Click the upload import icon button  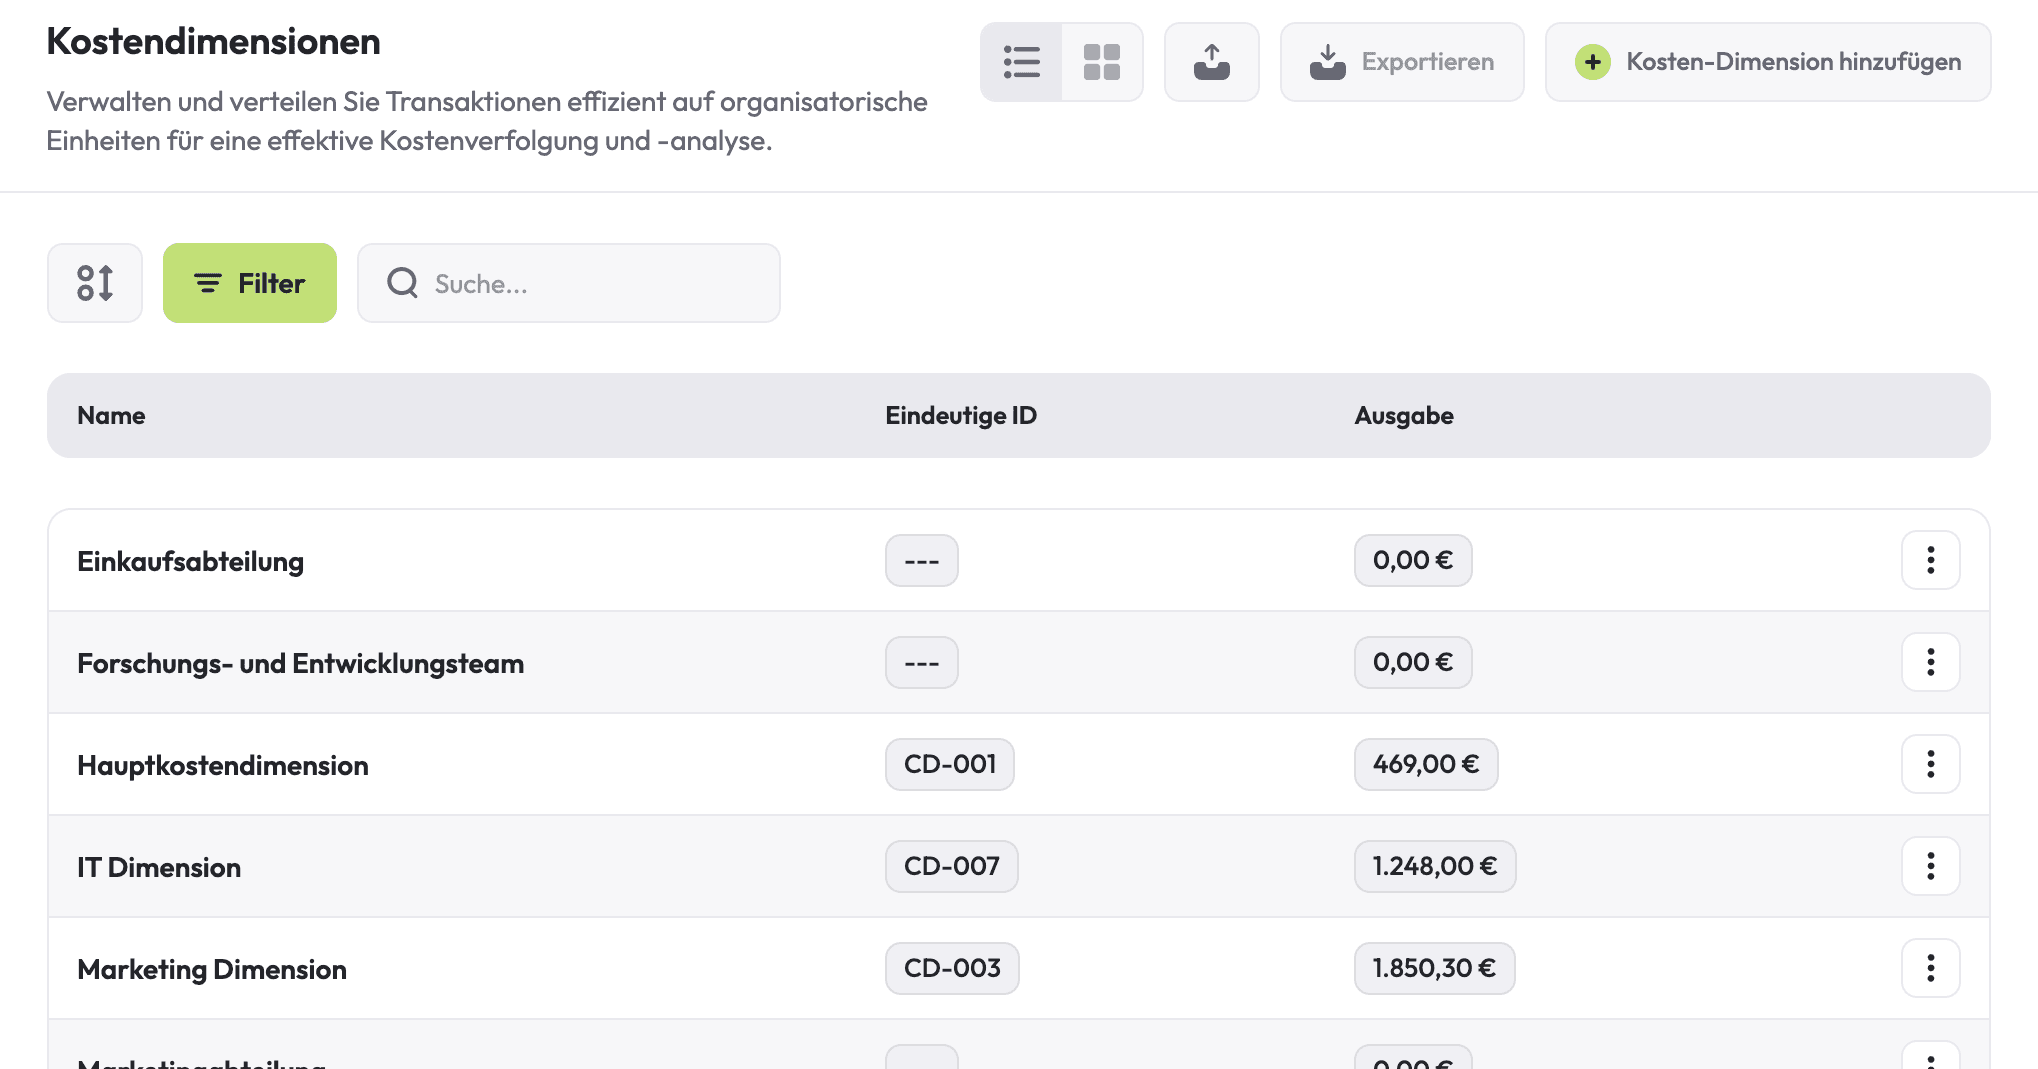[1211, 62]
